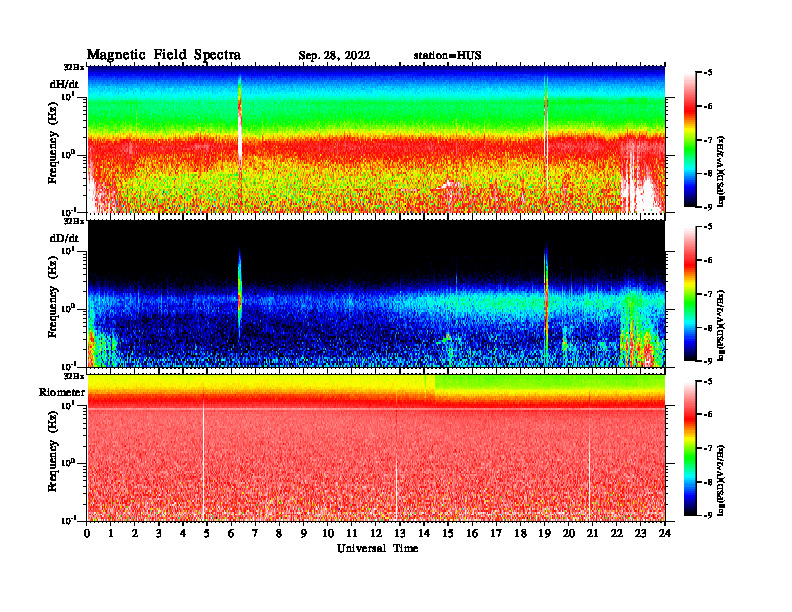This screenshot has width=792, height=612.
Task: Click hour "2" on the time axis
Action: (135, 533)
